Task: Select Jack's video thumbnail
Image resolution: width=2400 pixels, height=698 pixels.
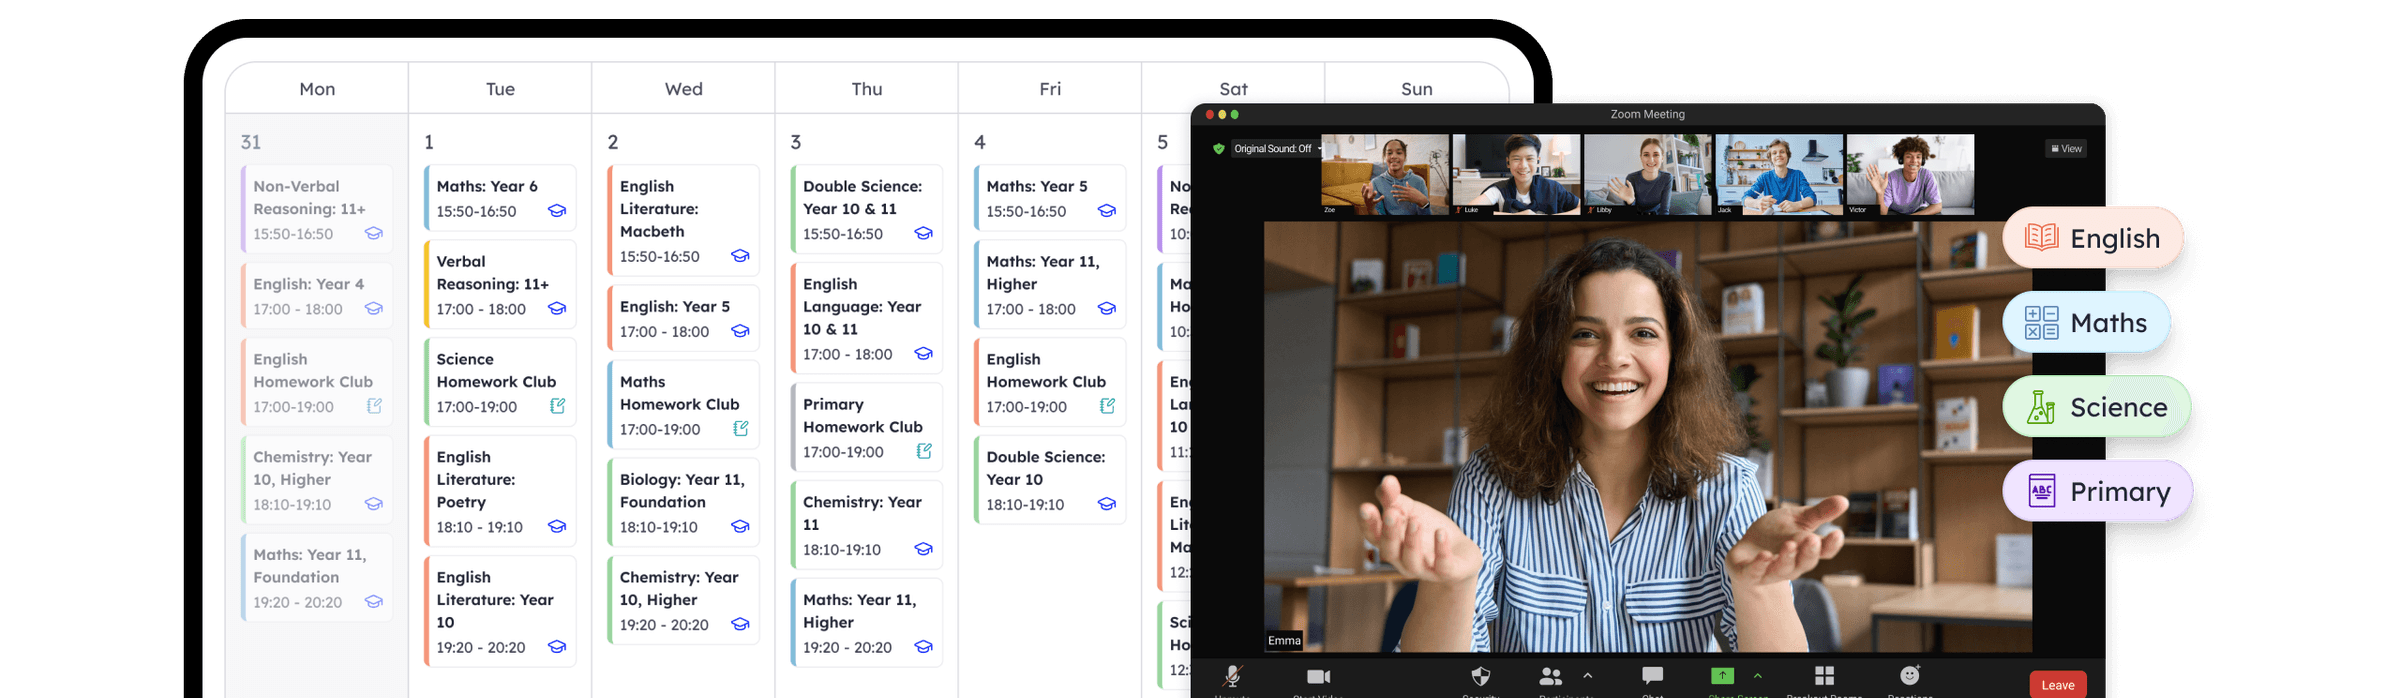Action: pos(1779,175)
